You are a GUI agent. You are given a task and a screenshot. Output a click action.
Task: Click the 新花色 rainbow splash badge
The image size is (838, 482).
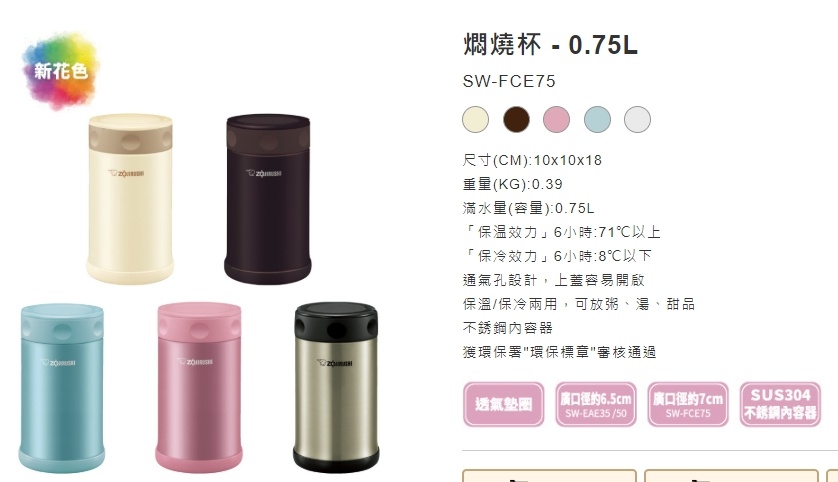[x=60, y=71]
